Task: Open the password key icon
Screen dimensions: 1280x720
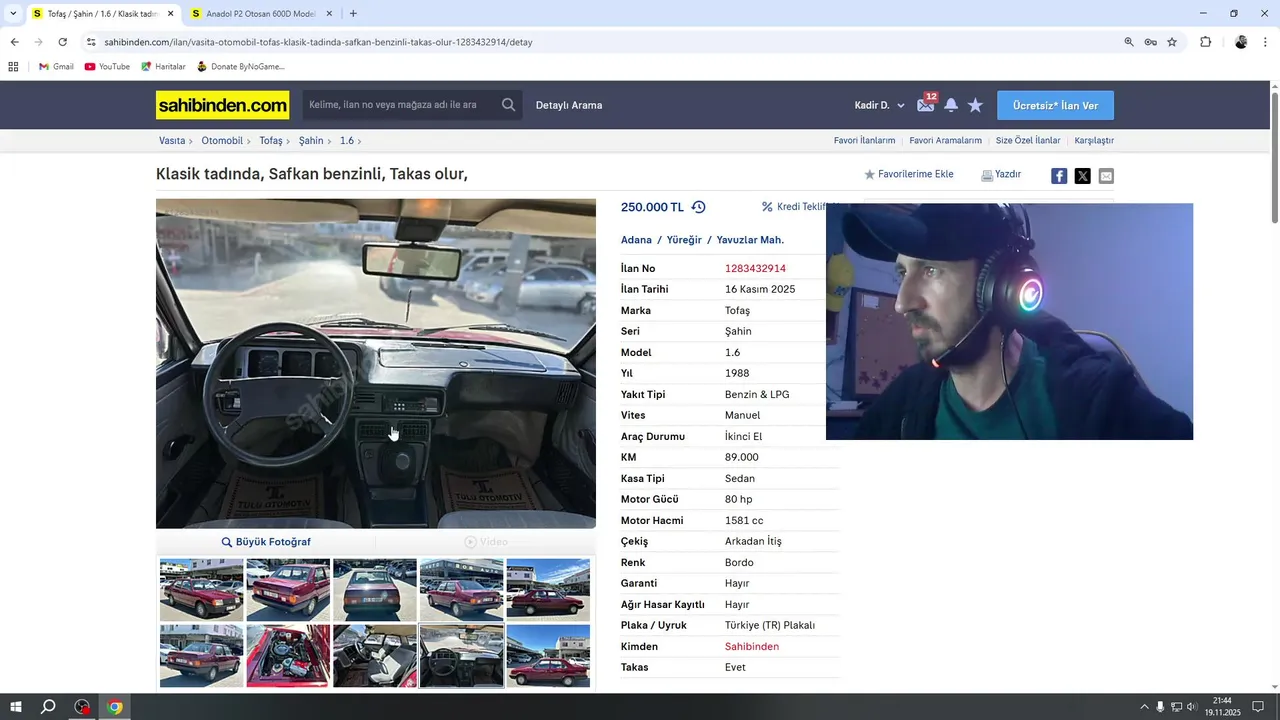Action: pos(1151,42)
